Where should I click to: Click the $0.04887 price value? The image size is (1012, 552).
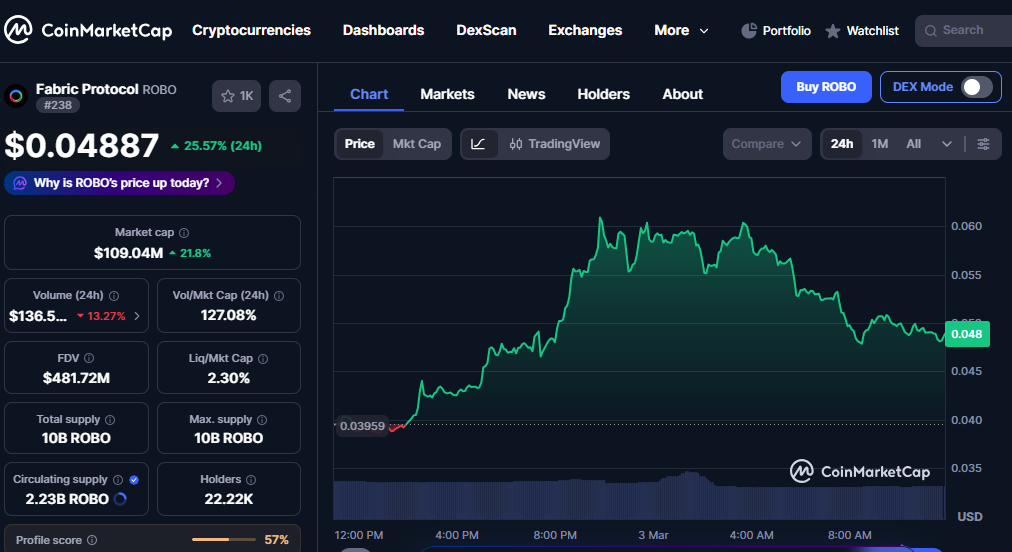(81, 145)
